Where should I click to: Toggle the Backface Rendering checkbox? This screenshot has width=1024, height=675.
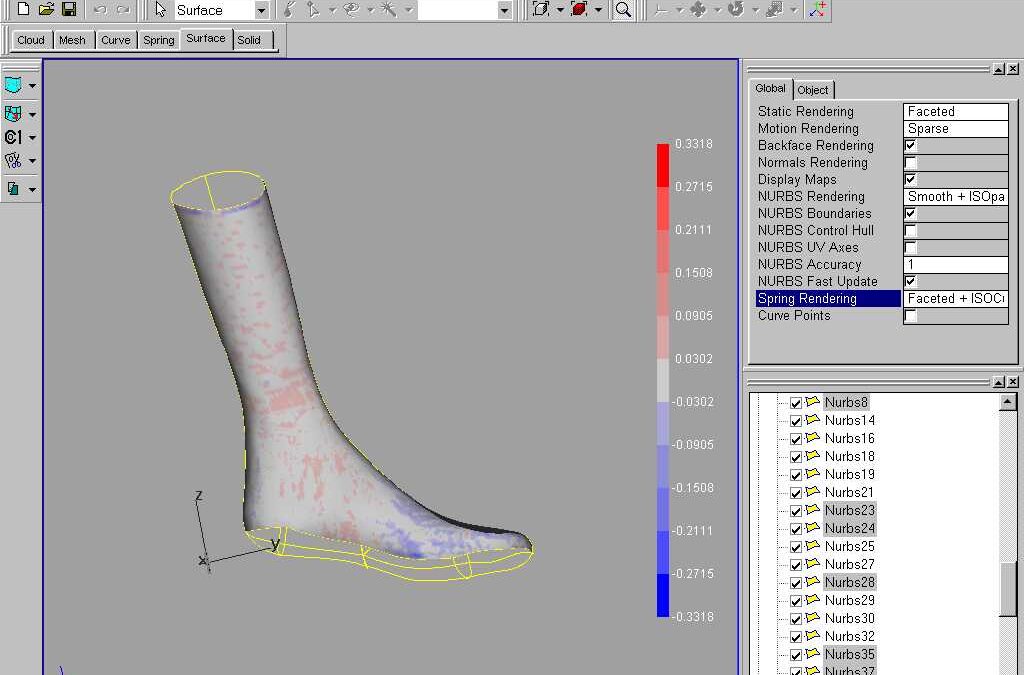coord(910,146)
